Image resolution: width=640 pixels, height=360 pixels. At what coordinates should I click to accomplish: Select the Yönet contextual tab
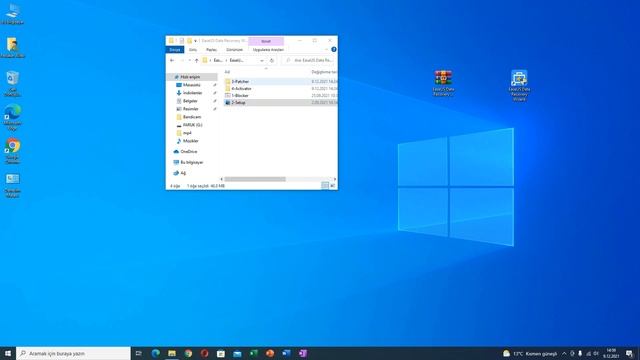(x=266, y=41)
